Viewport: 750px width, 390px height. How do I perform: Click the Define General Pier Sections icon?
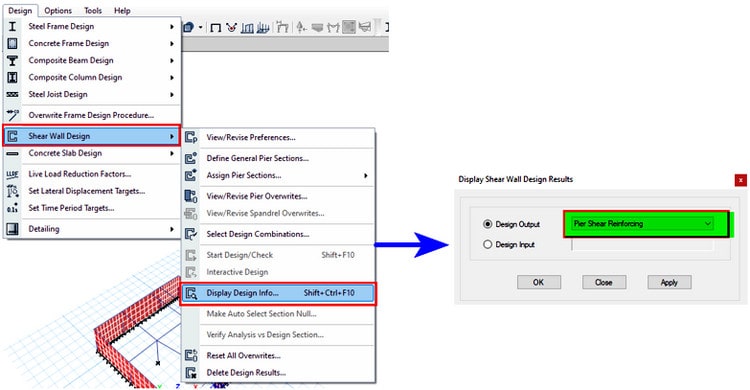(x=191, y=158)
